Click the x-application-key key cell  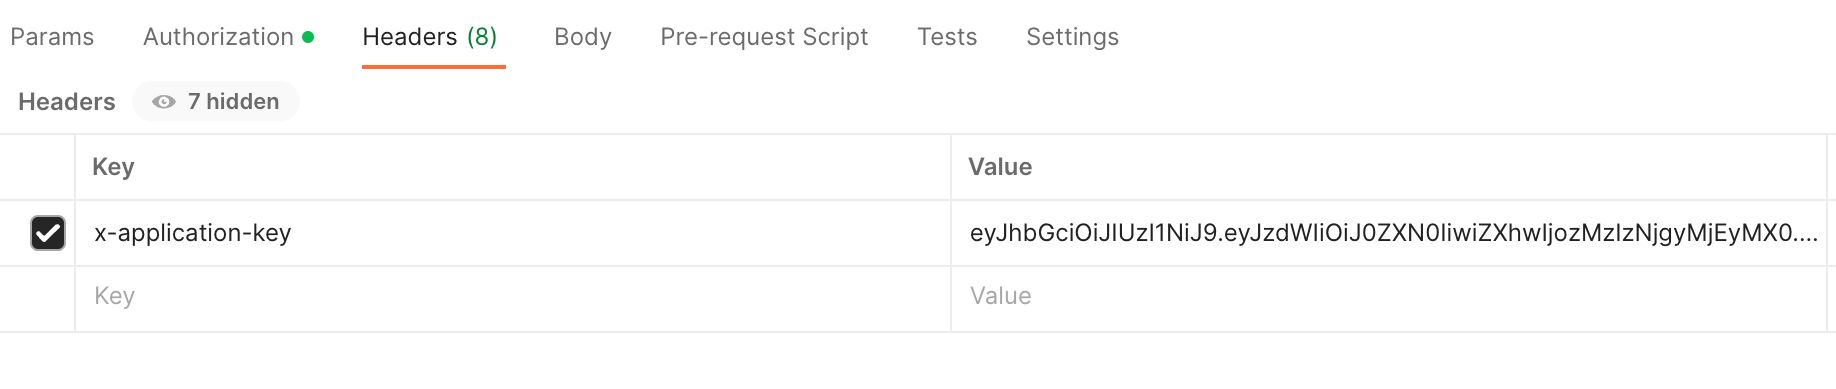513,233
